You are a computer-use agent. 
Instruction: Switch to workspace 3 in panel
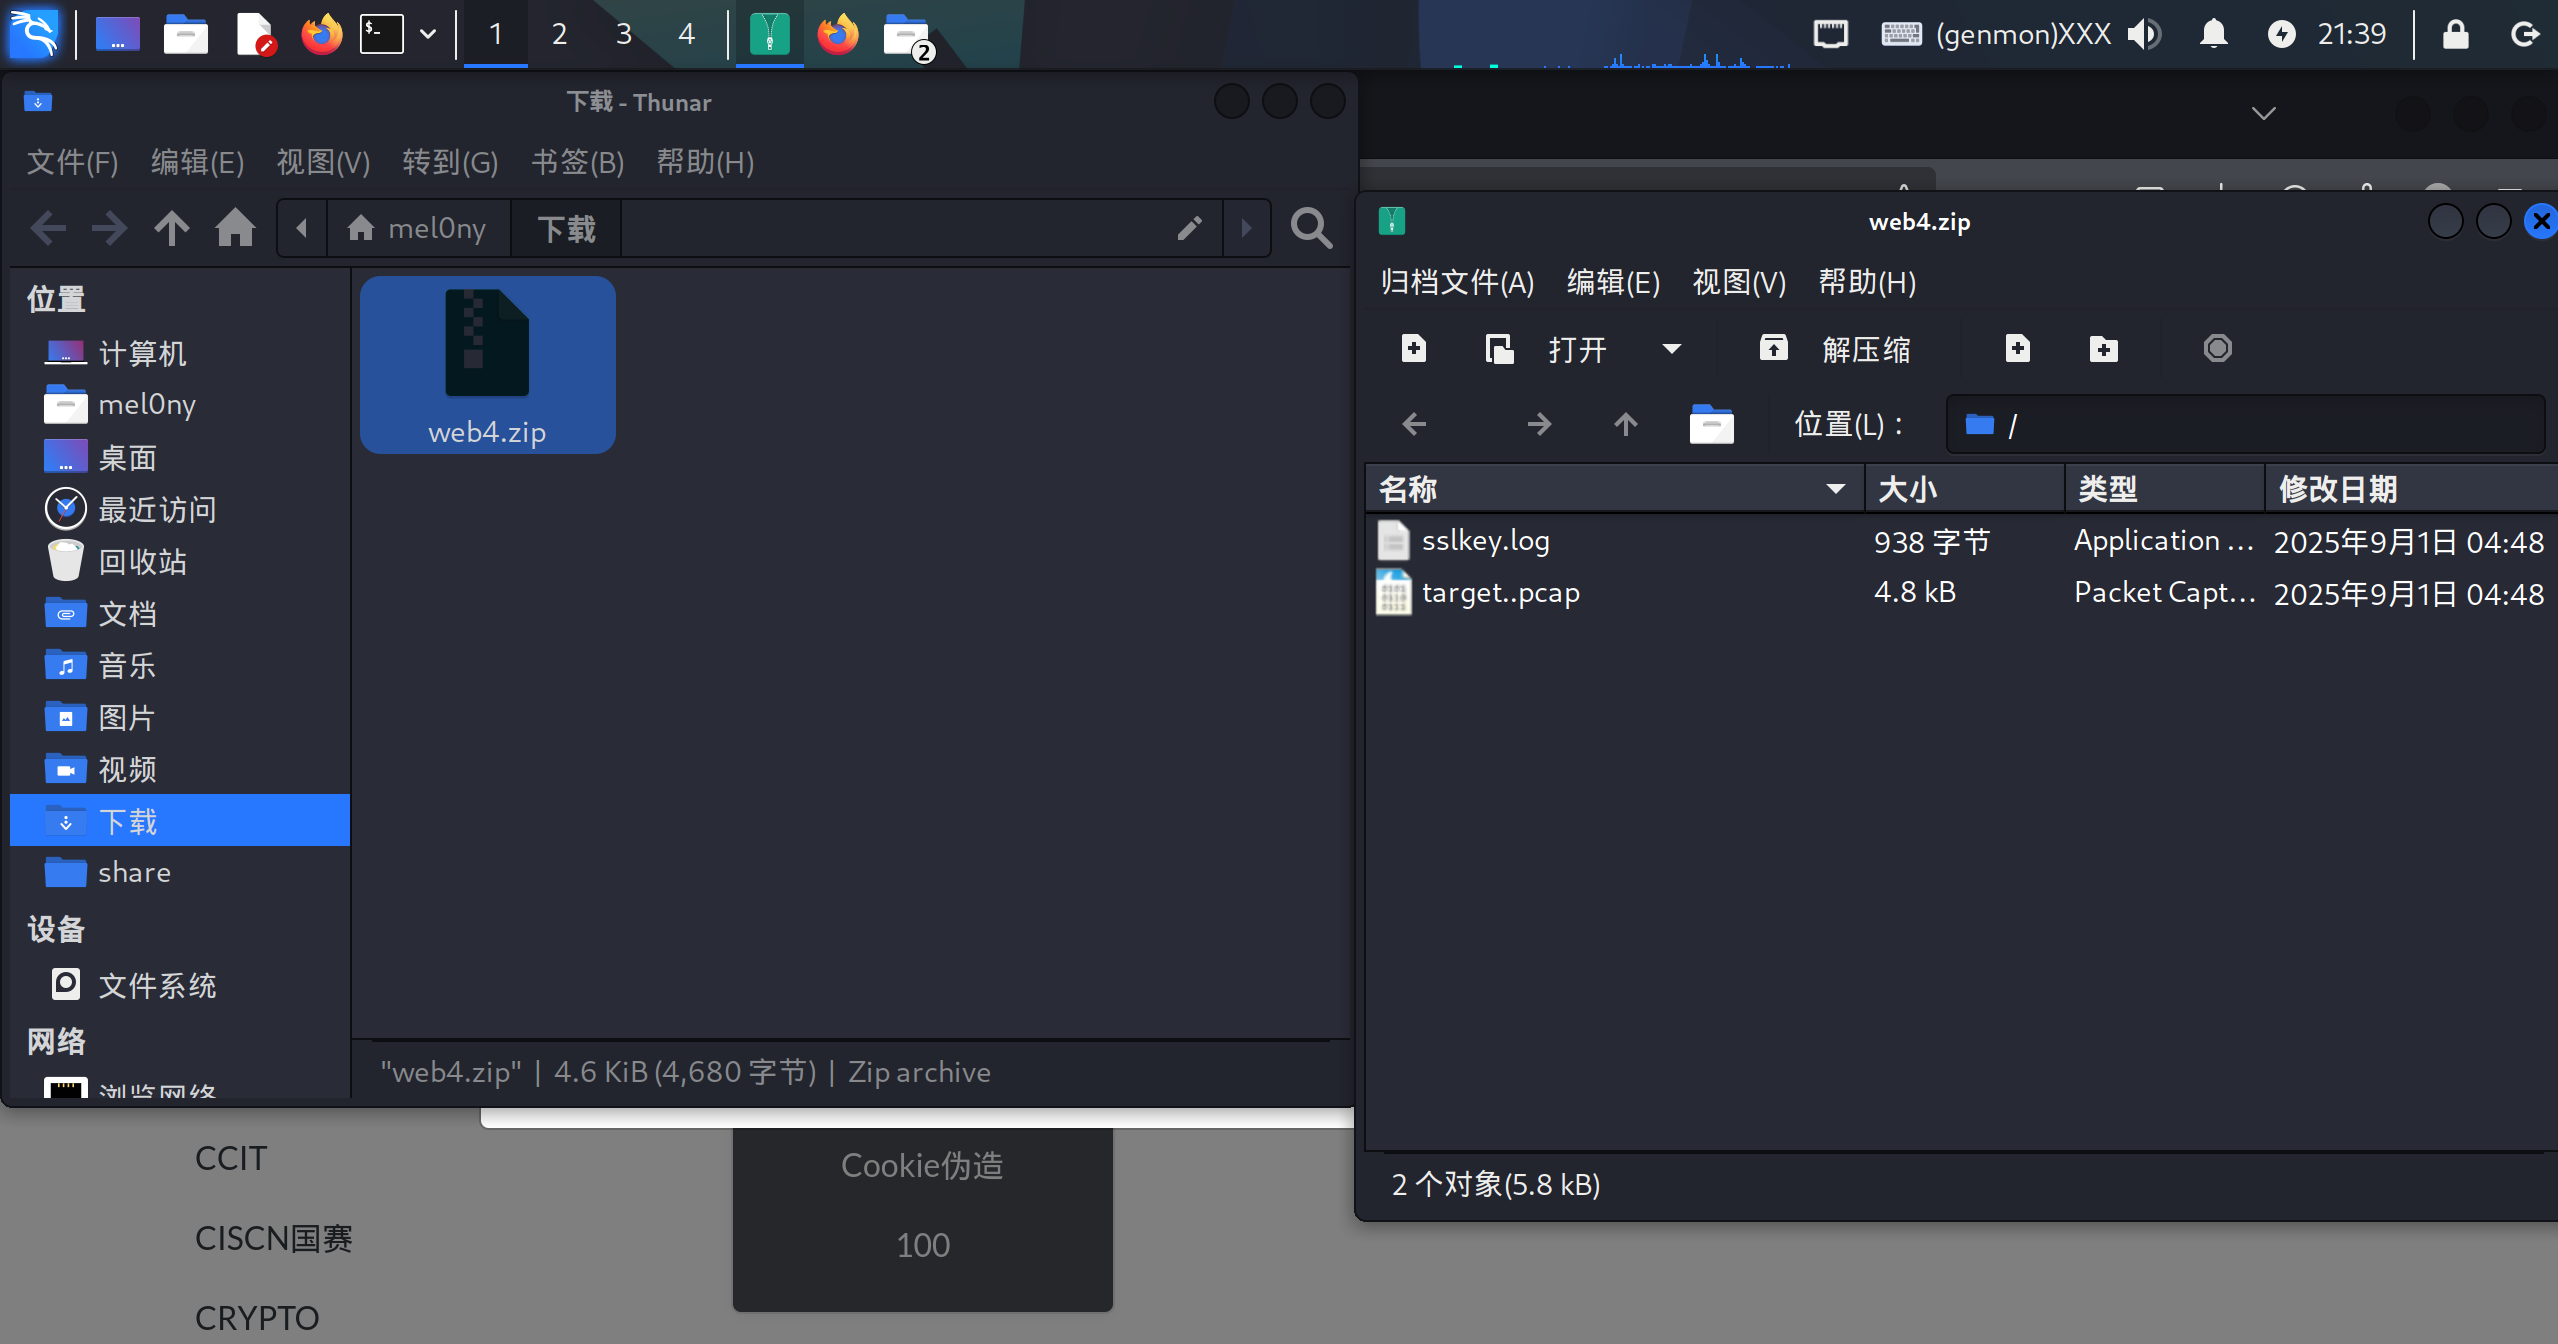pos(623,34)
